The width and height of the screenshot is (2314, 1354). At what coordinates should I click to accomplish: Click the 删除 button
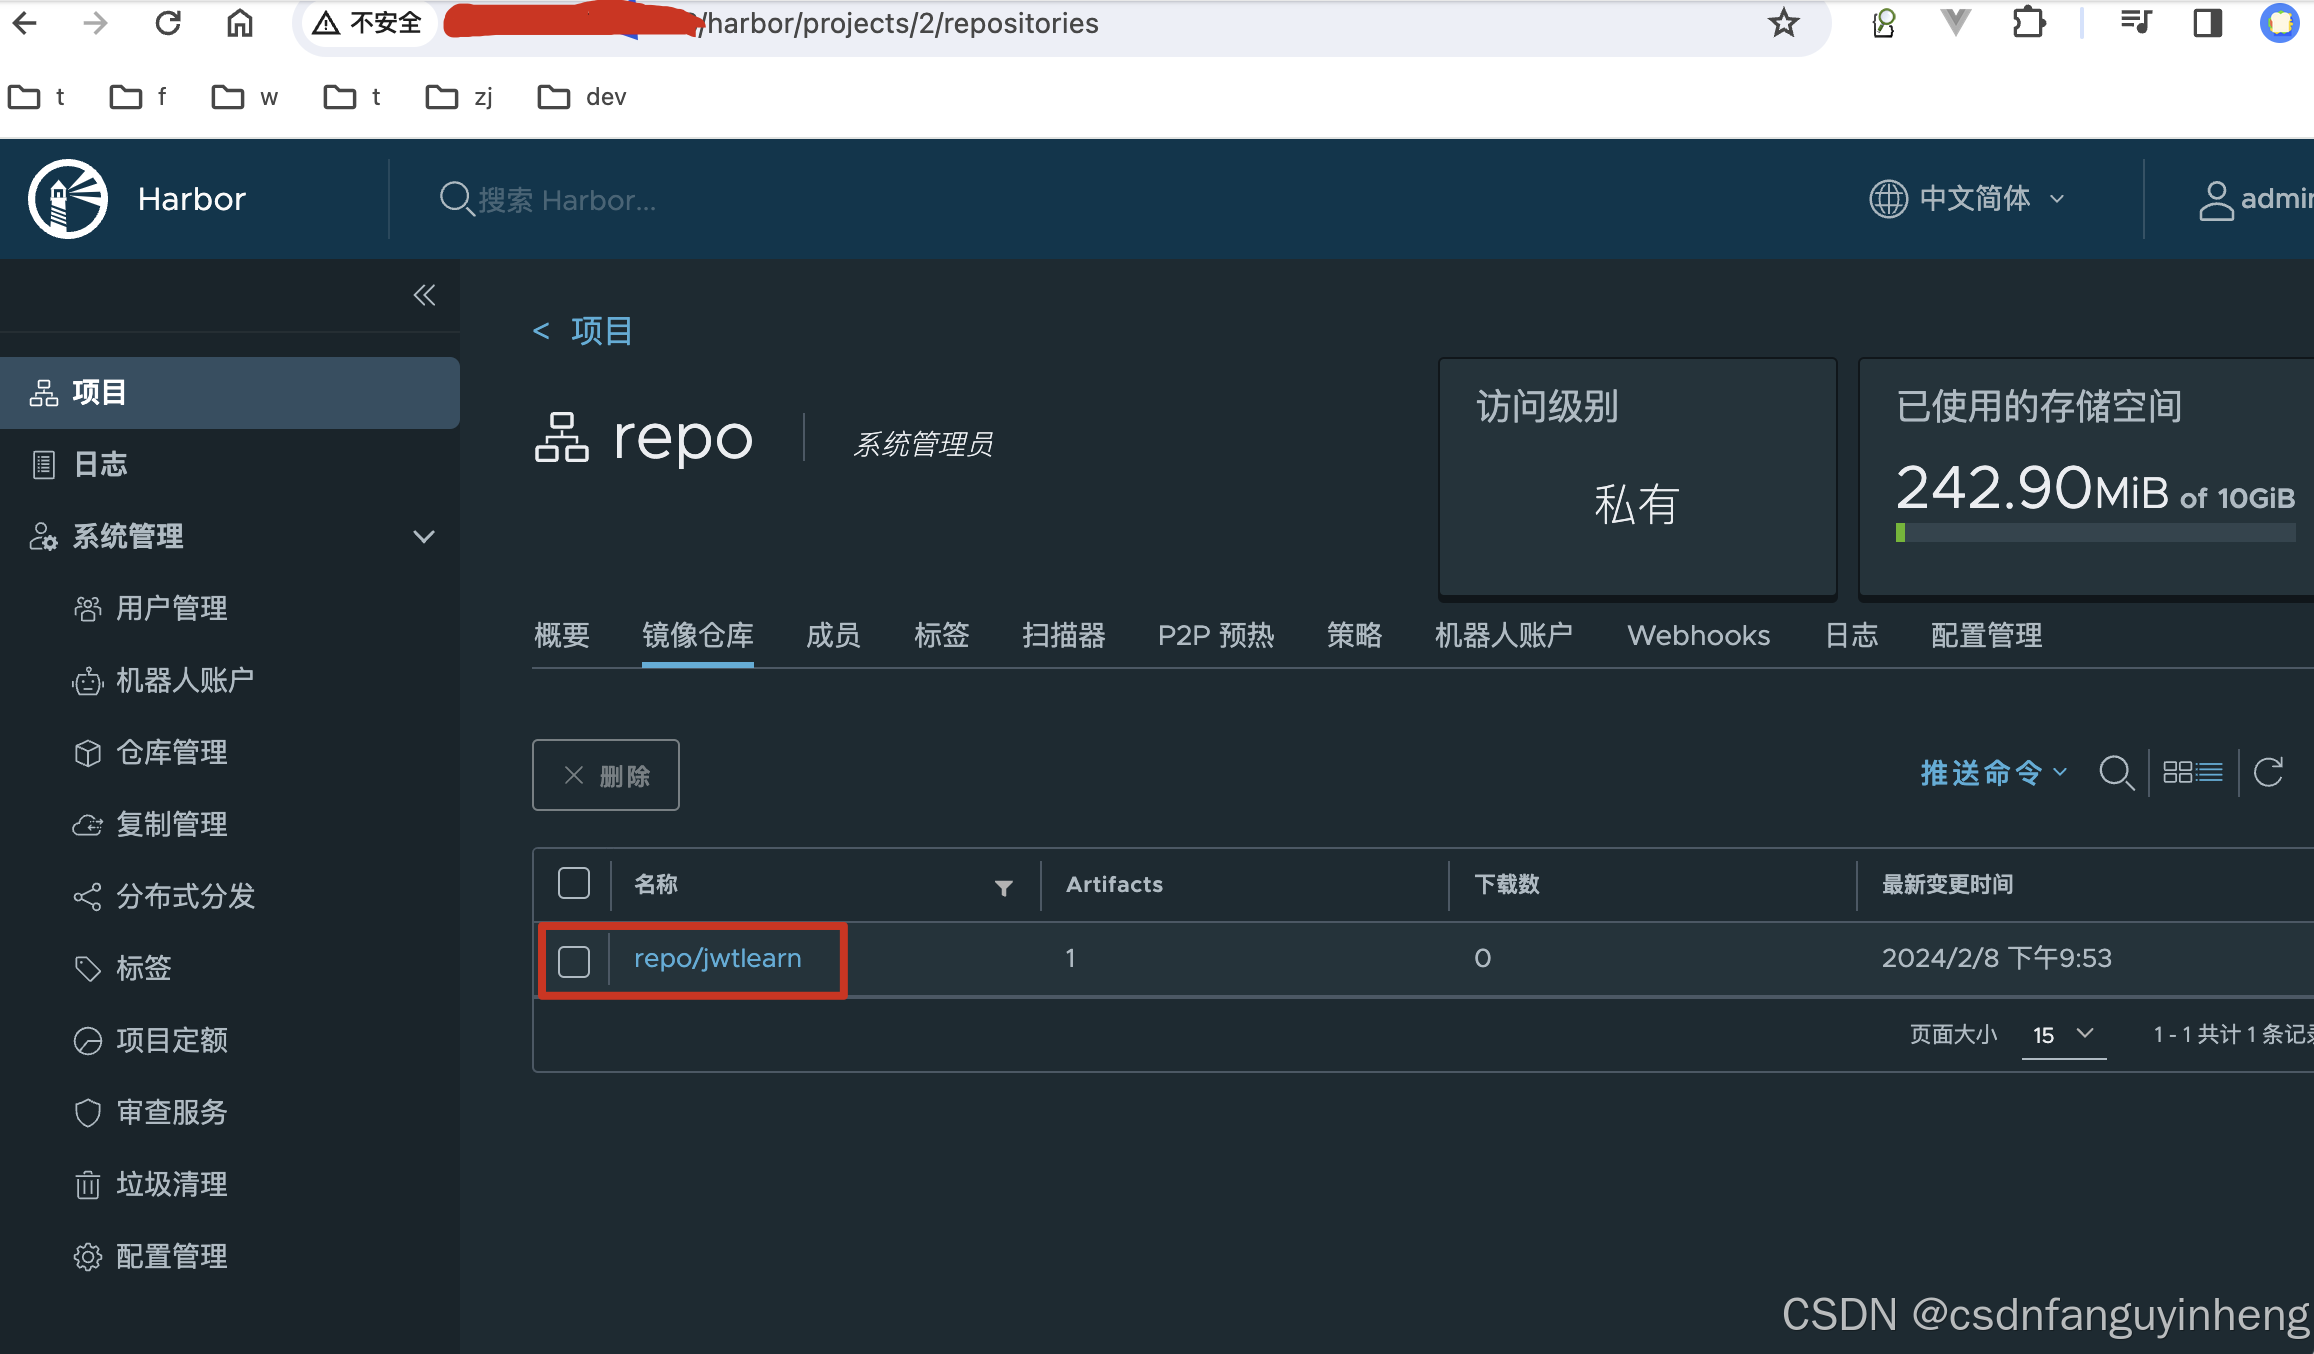(606, 775)
